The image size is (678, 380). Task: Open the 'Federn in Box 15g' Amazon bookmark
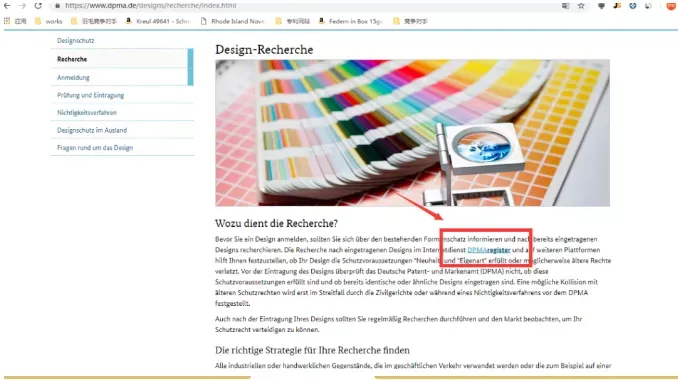coord(351,21)
